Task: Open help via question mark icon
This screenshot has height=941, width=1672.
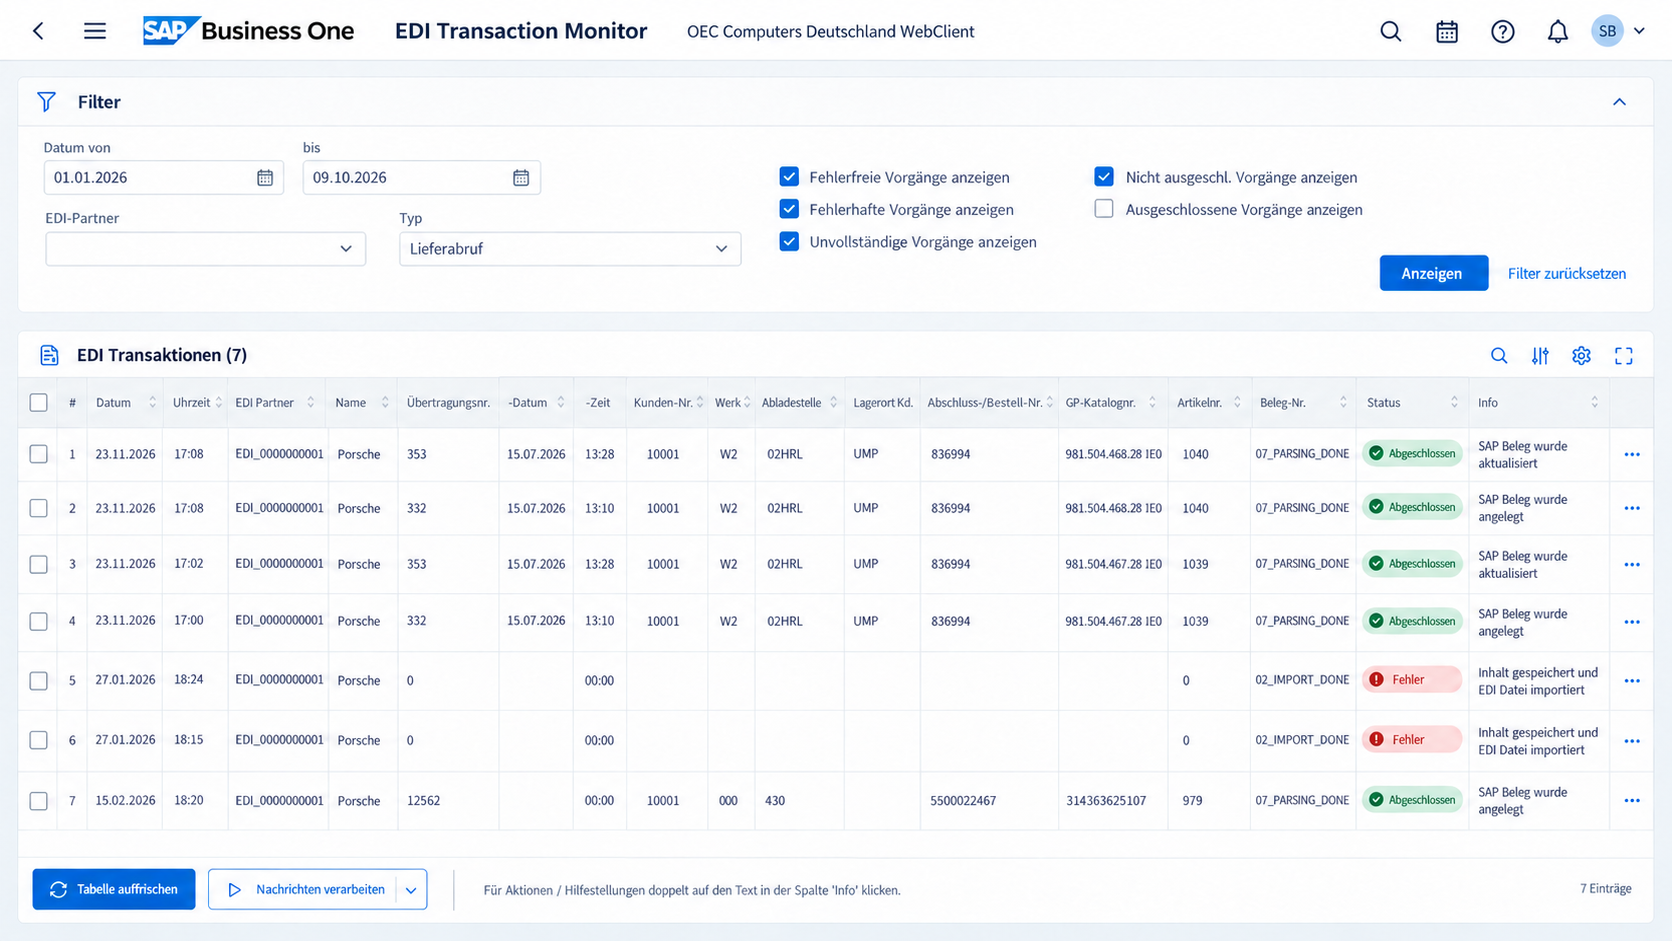Action: point(1503,31)
